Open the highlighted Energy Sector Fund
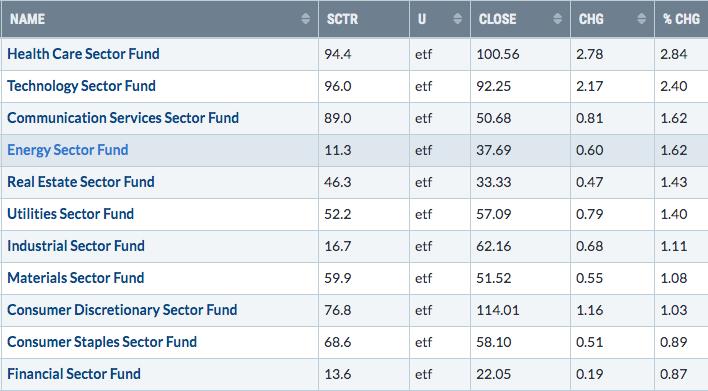 coord(68,150)
